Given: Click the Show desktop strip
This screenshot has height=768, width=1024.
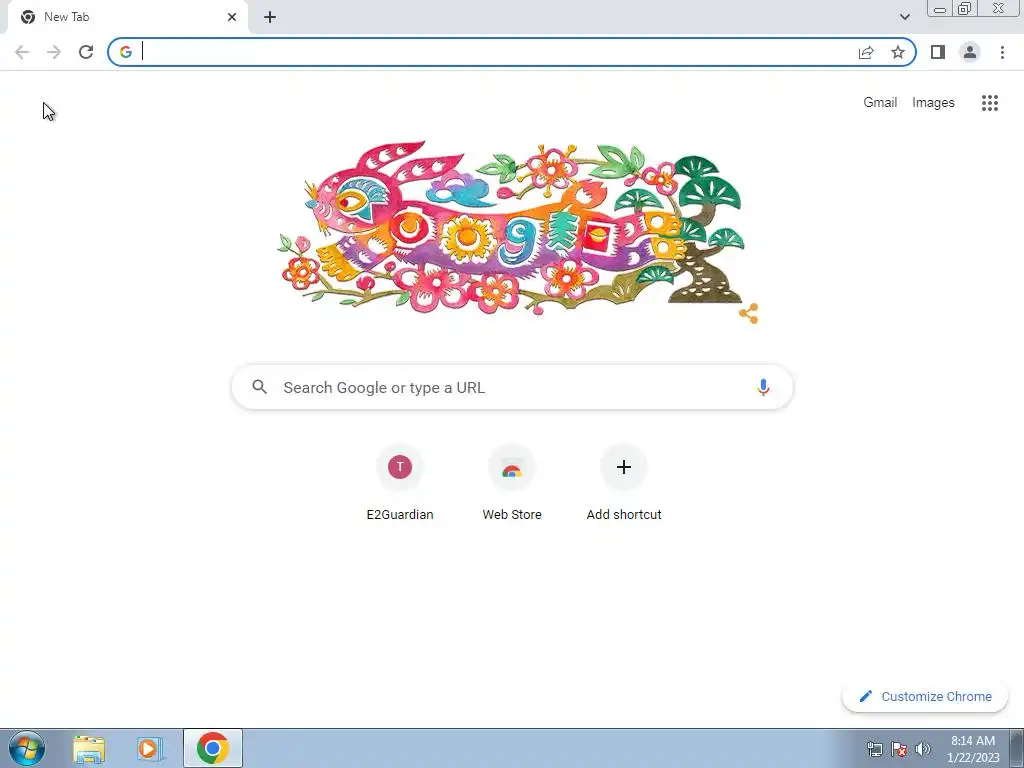Looking at the screenshot, I should tap(1017, 748).
